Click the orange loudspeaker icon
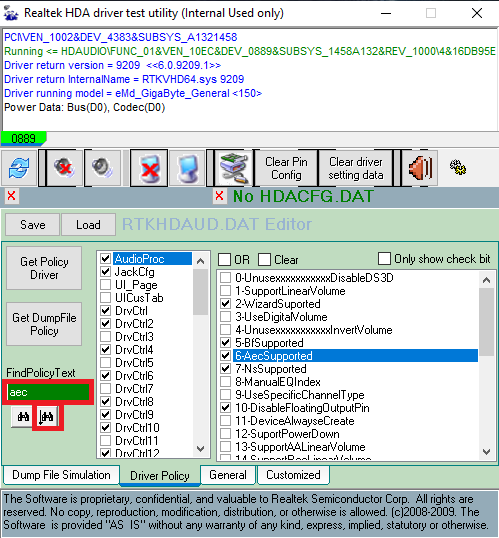 click(419, 168)
